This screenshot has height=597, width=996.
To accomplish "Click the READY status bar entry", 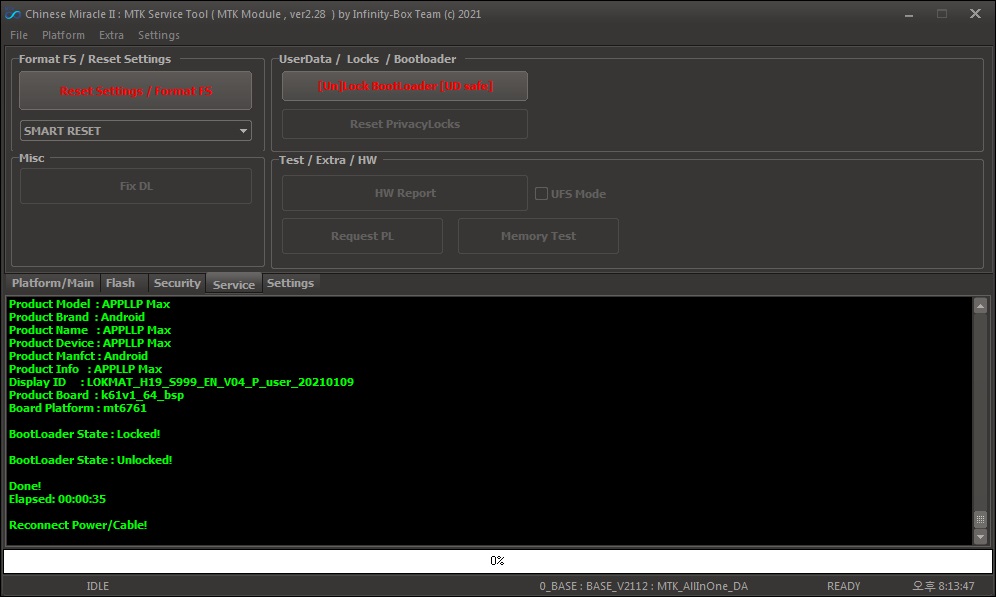I will (x=844, y=586).
